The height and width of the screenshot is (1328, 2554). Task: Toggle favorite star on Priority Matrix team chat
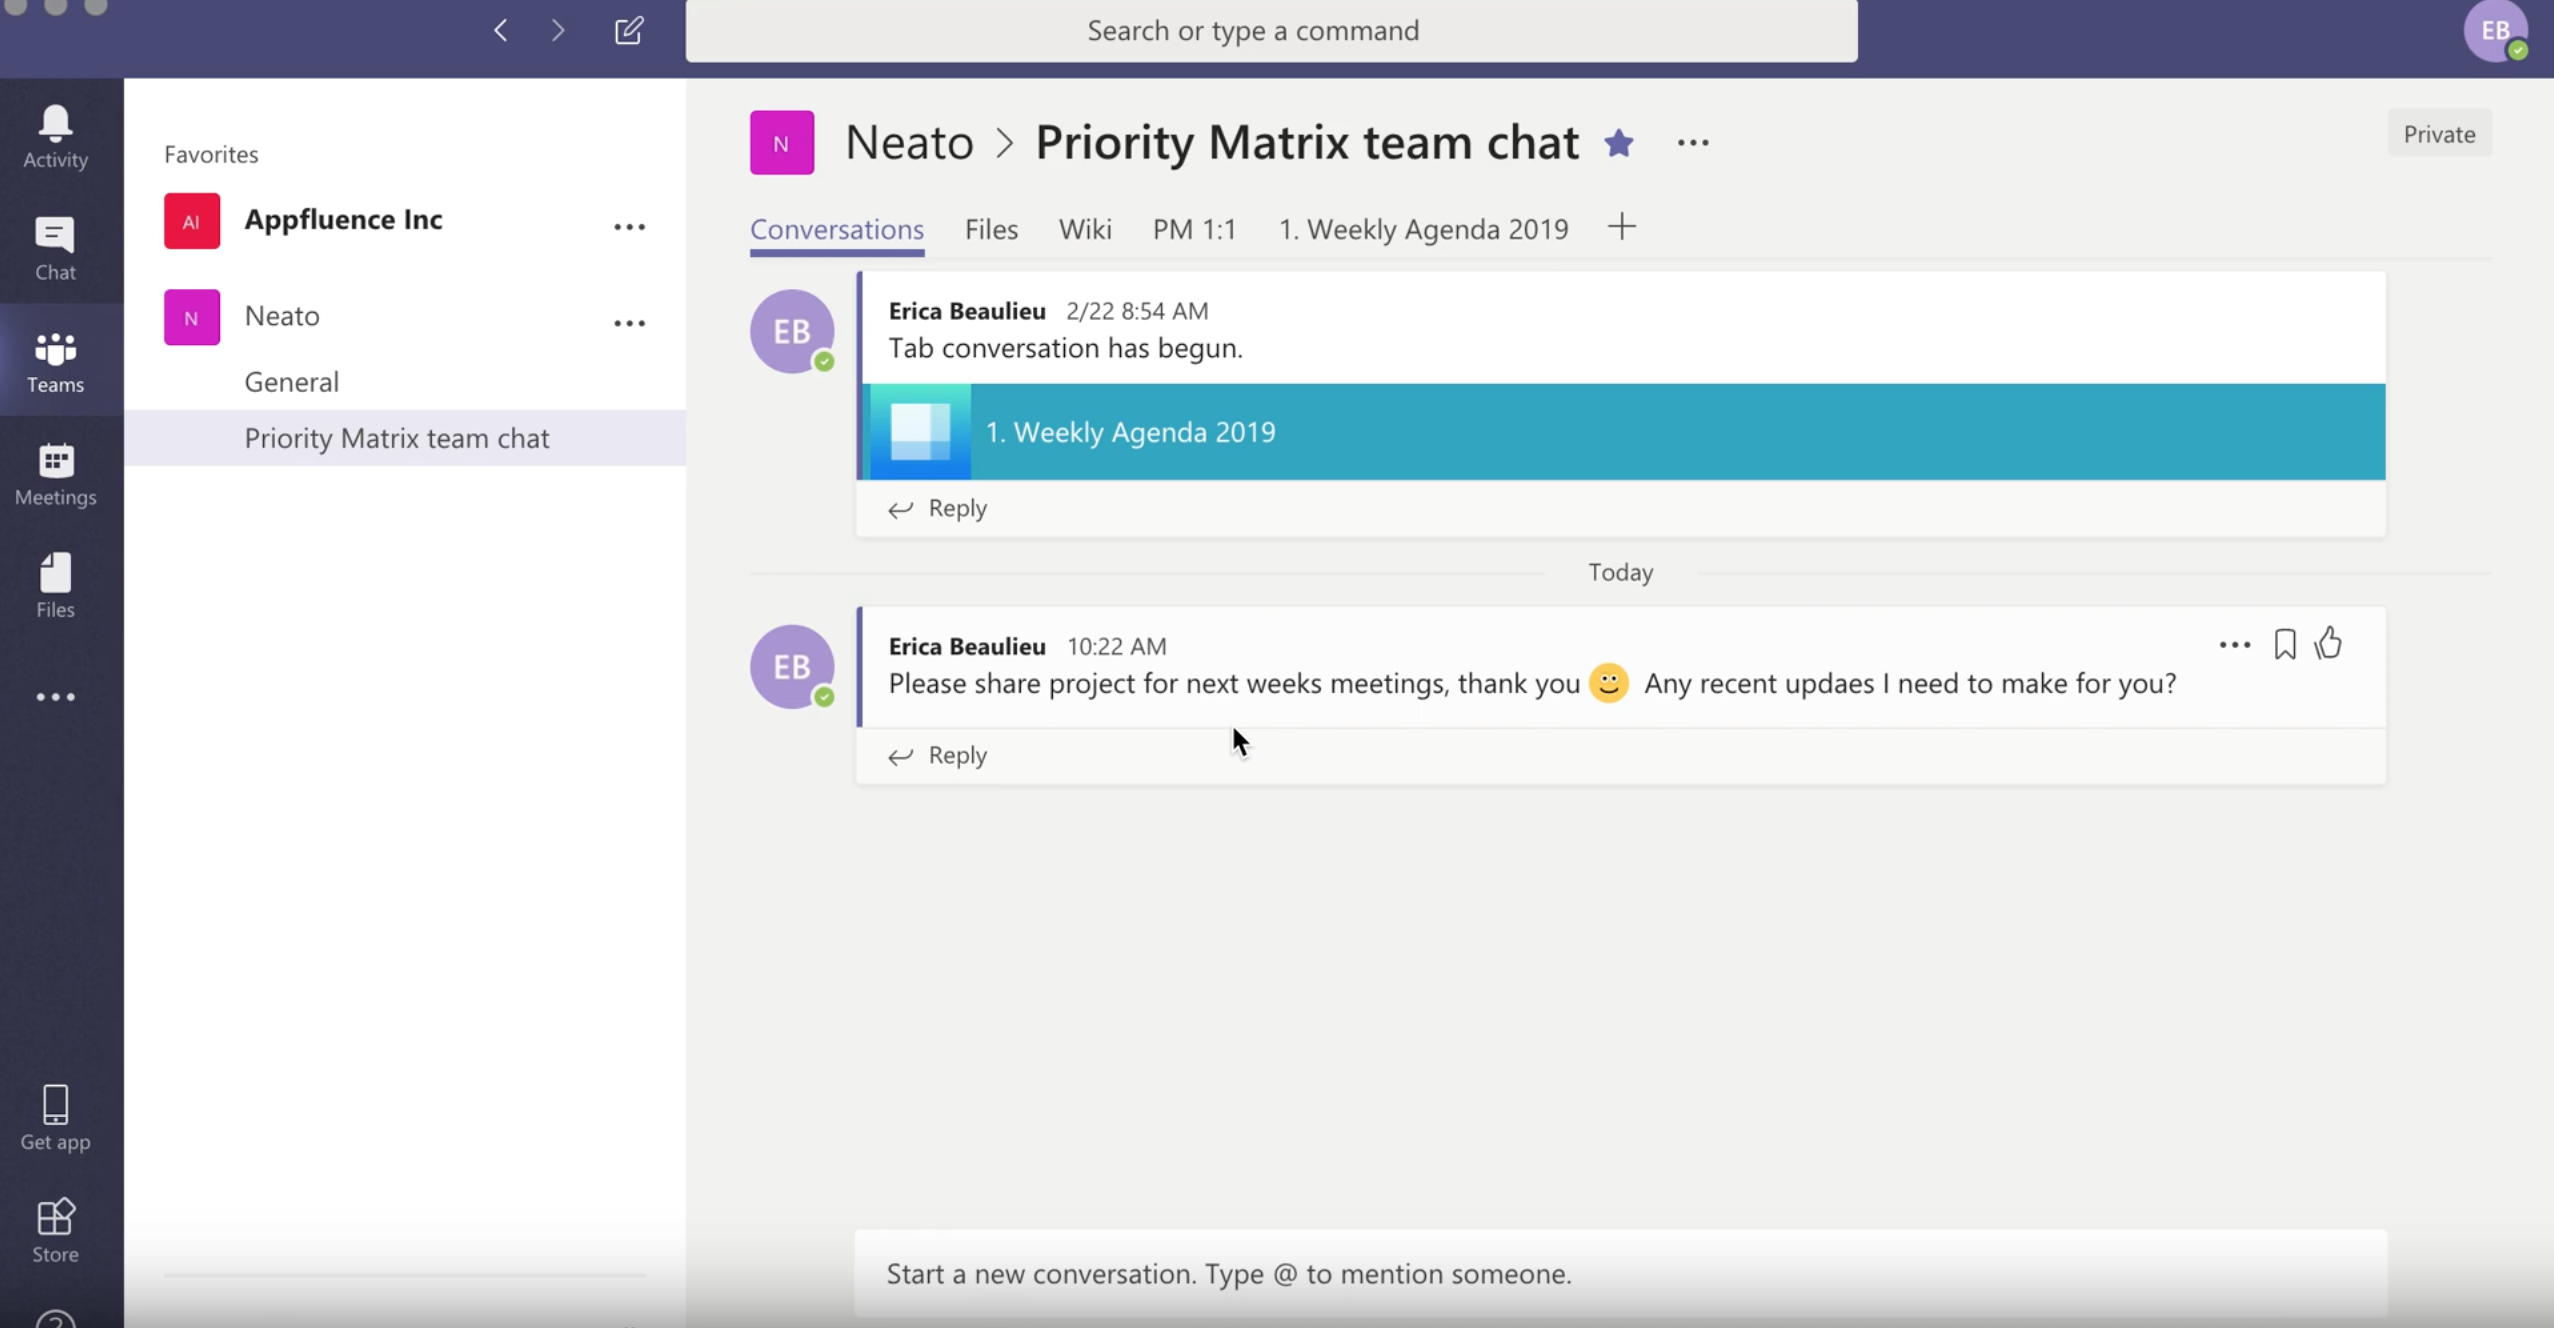click(x=1619, y=142)
